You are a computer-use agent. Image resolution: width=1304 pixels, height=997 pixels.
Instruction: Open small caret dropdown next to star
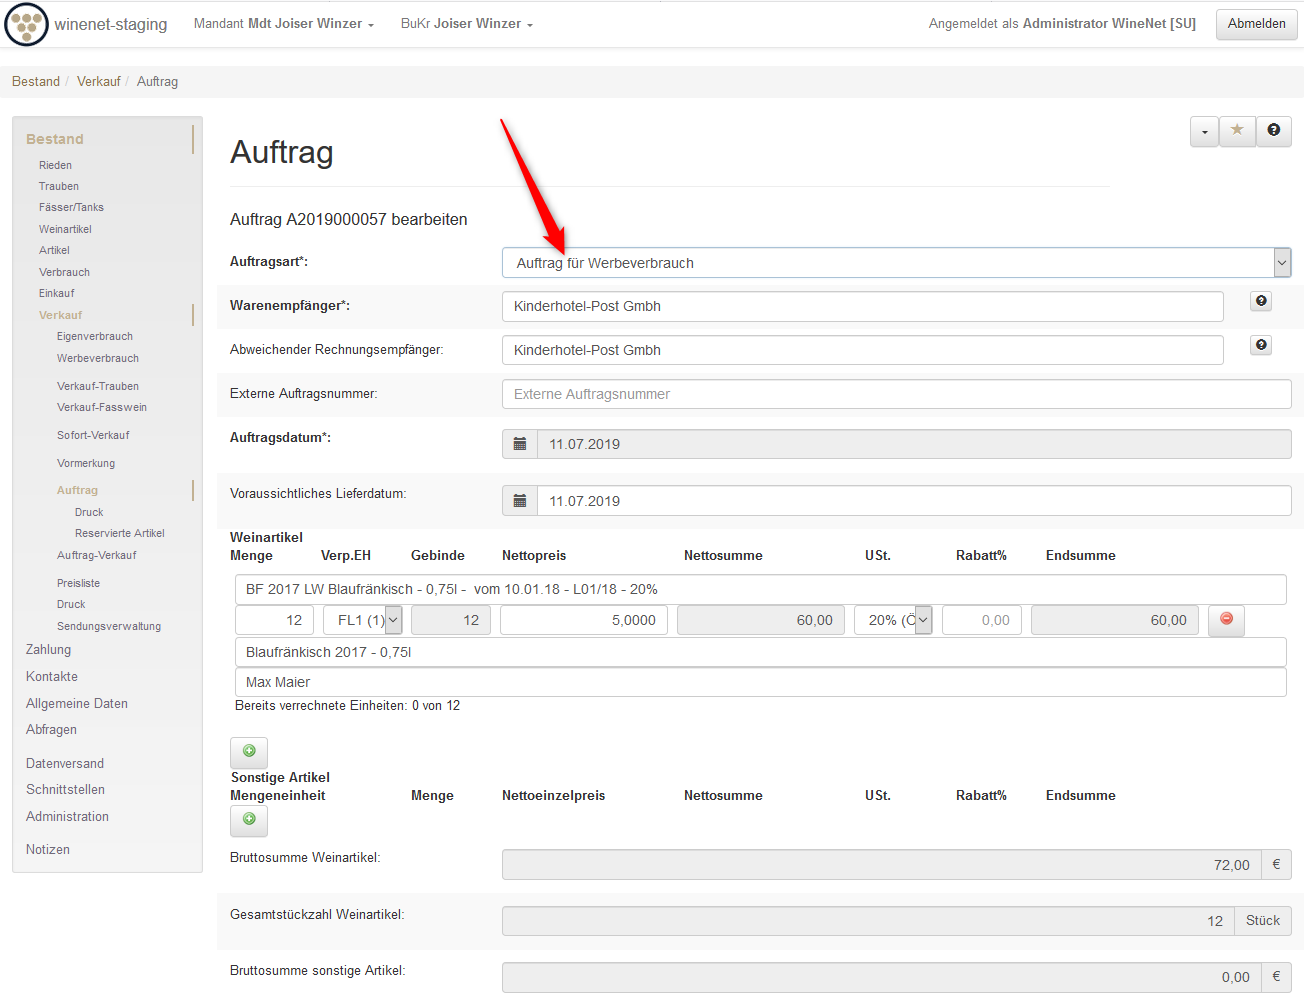[x=1204, y=131]
